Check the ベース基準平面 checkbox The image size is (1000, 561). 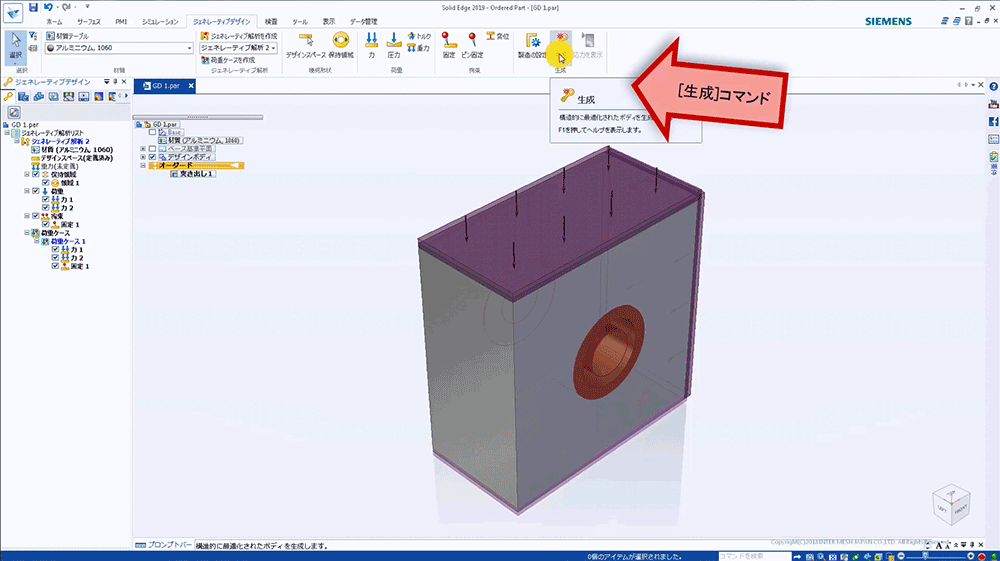[152, 149]
